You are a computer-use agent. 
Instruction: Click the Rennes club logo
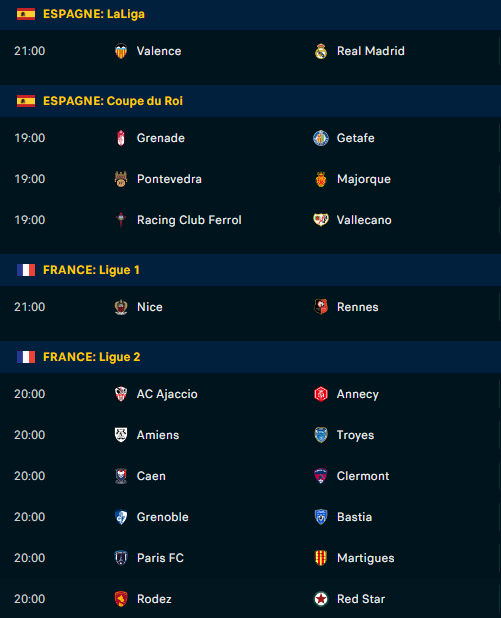pyautogui.click(x=321, y=307)
